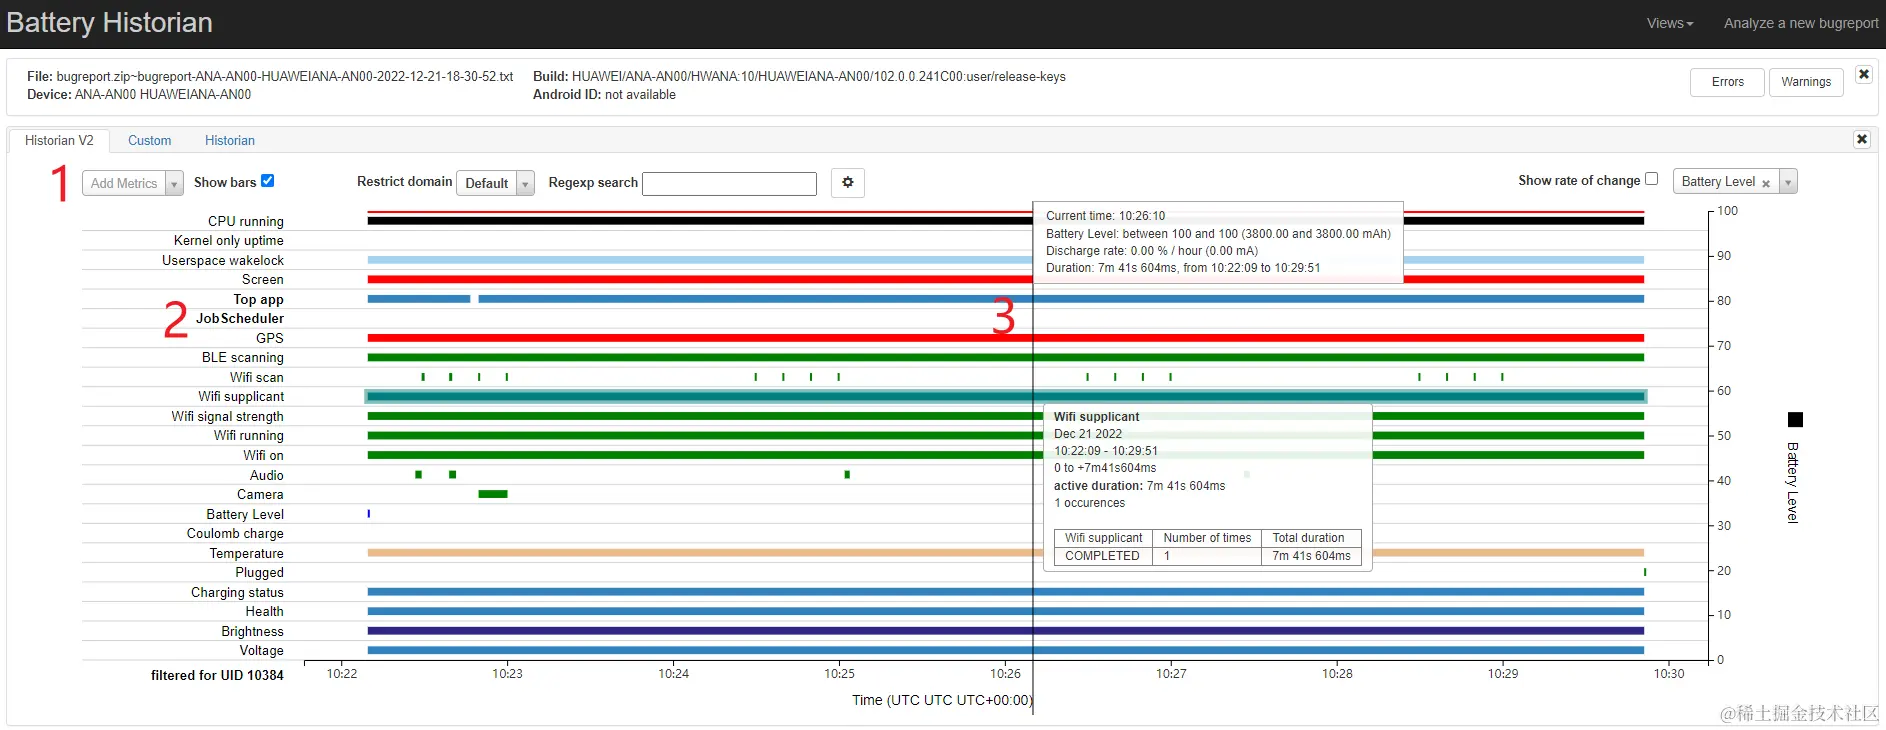
Task: Open the settings gear next to Regexp search
Action: [x=847, y=183]
